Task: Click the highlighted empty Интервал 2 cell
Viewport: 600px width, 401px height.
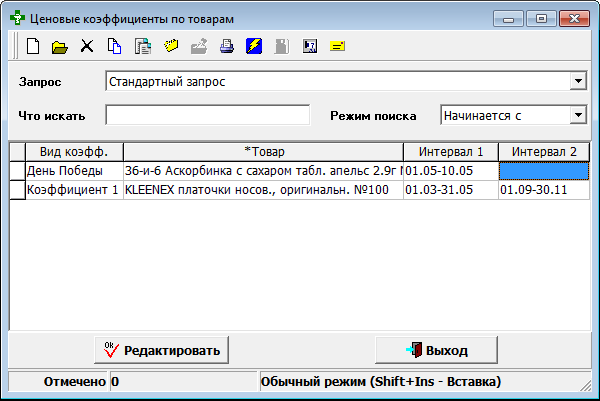Action: [544, 171]
